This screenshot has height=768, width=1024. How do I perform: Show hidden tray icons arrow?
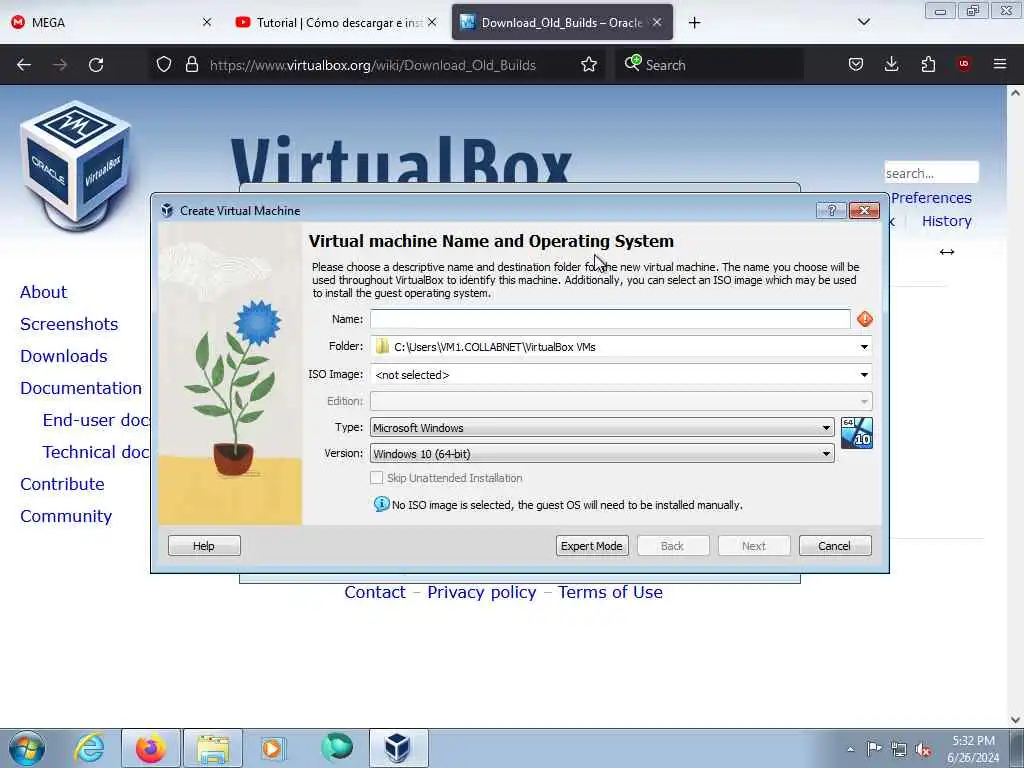pyautogui.click(x=850, y=750)
